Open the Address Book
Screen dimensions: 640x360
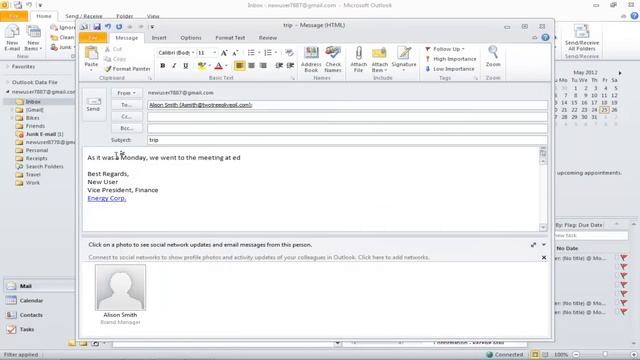pos(311,60)
